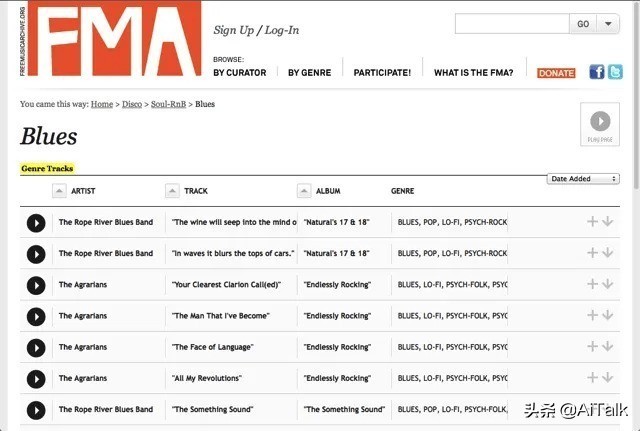Click the Twitter icon
This screenshot has width=640, height=431.
(x=615, y=72)
